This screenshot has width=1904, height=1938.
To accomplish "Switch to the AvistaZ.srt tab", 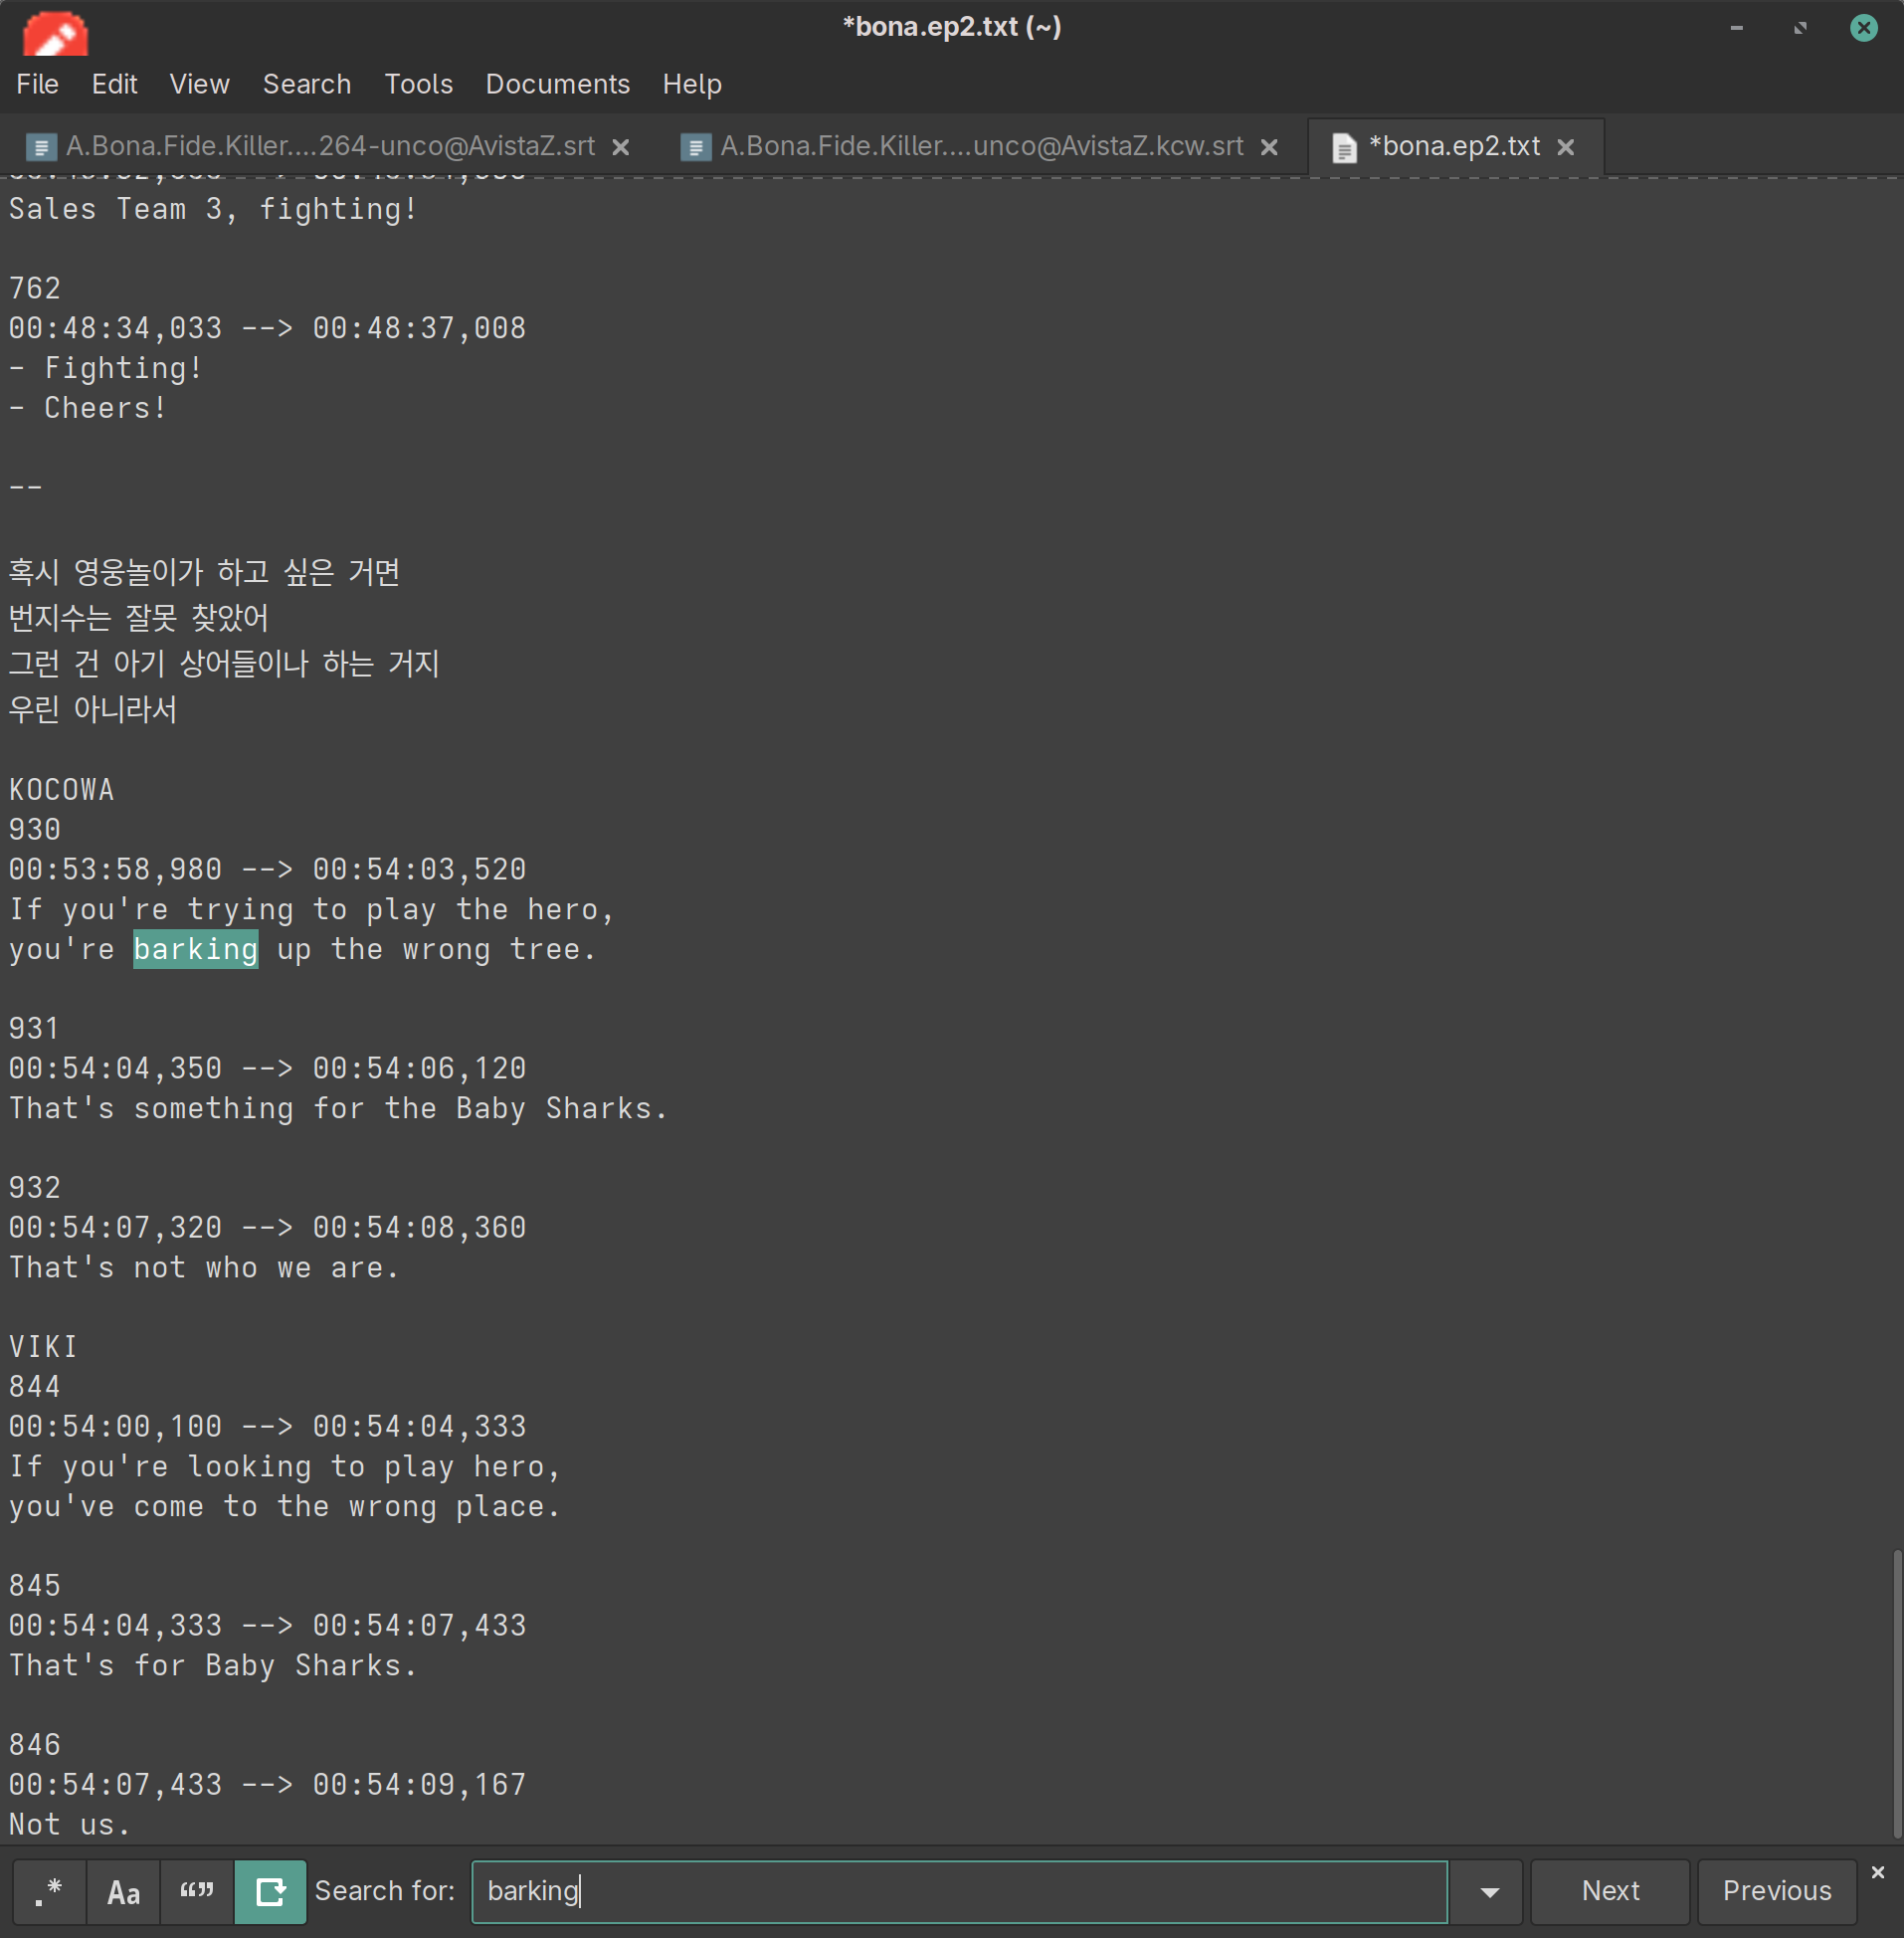I will [330, 147].
